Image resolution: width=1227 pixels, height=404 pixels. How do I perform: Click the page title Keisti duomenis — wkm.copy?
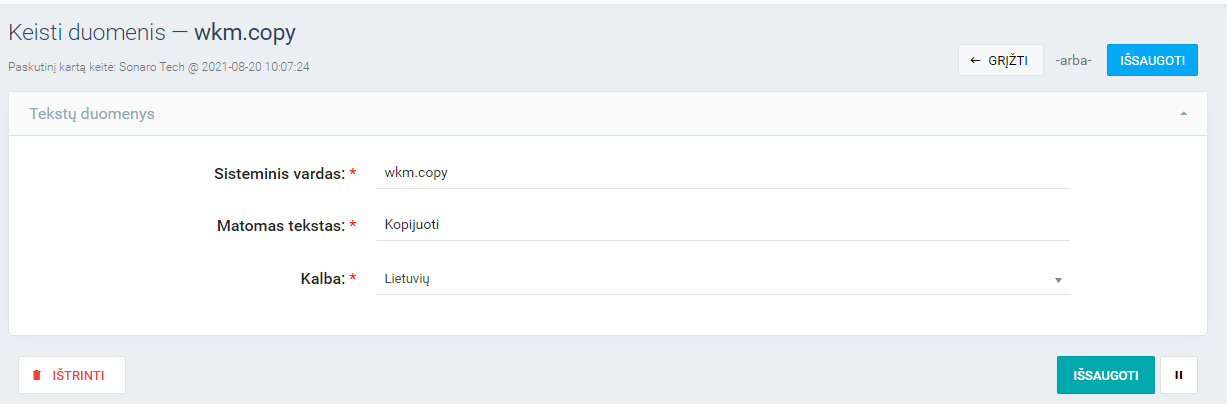152,32
